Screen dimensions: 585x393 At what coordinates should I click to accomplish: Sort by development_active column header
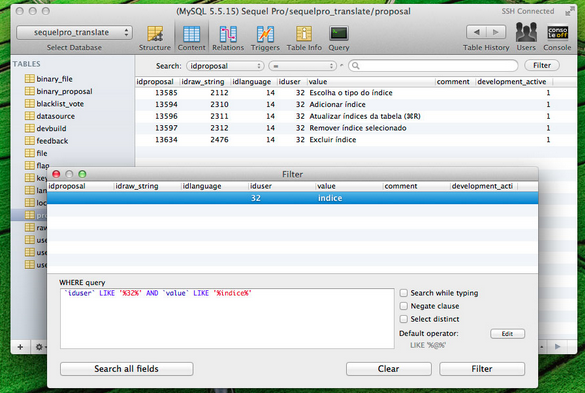click(514, 82)
